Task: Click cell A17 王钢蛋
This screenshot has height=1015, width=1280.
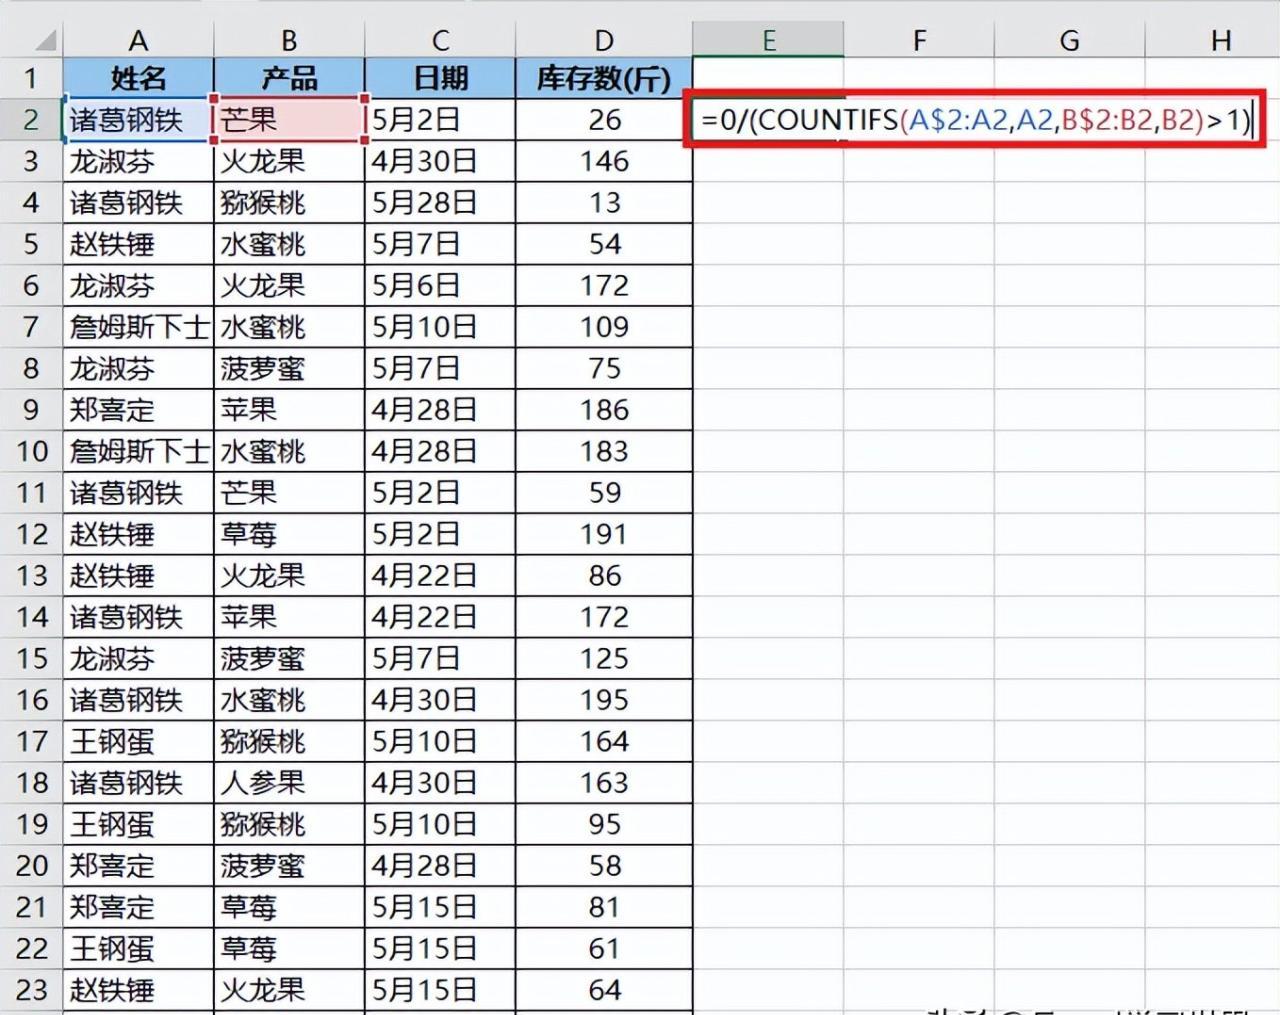Action: pyautogui.click(x=138, y=742)
